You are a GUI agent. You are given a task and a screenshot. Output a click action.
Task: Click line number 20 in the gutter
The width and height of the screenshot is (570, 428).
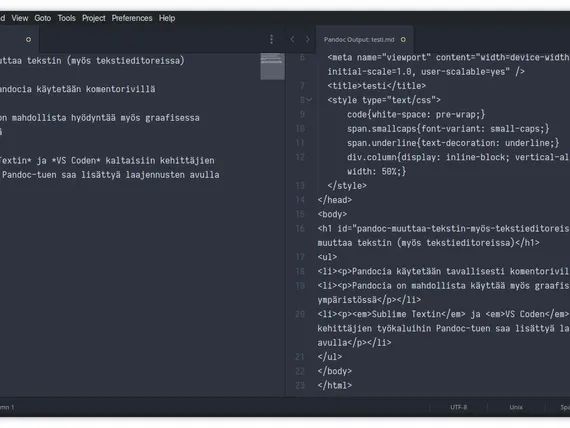click(x=300, y=314)
